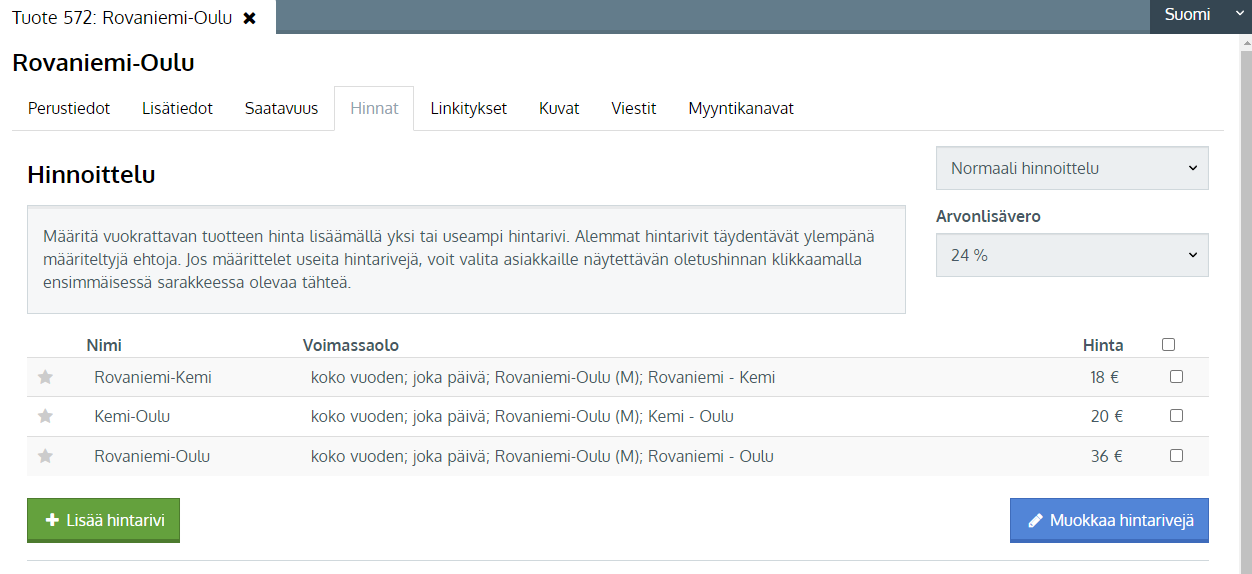This screenshot has height=574, width=1252.
Task: Open the Suomi language selector
Action: point(1199,15)
